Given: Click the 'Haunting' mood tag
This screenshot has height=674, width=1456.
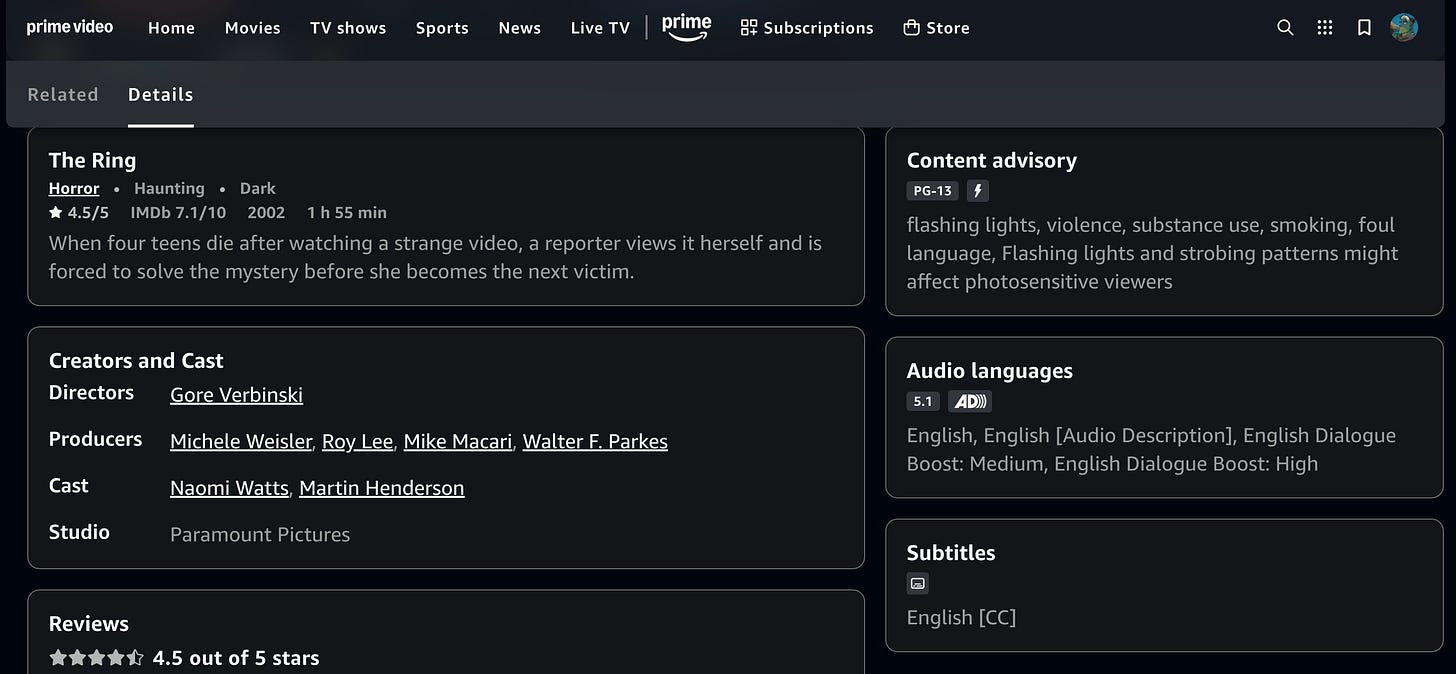Looking at the screenshot, I should 169,188.
